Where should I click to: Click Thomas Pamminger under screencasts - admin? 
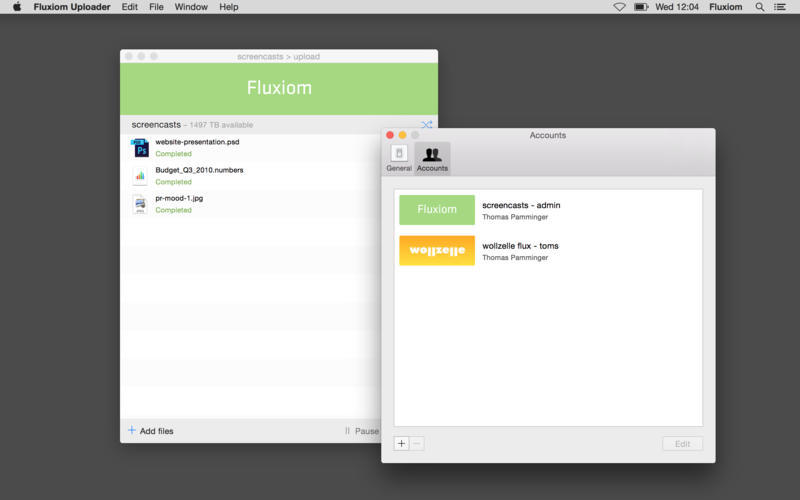[515, 217]
